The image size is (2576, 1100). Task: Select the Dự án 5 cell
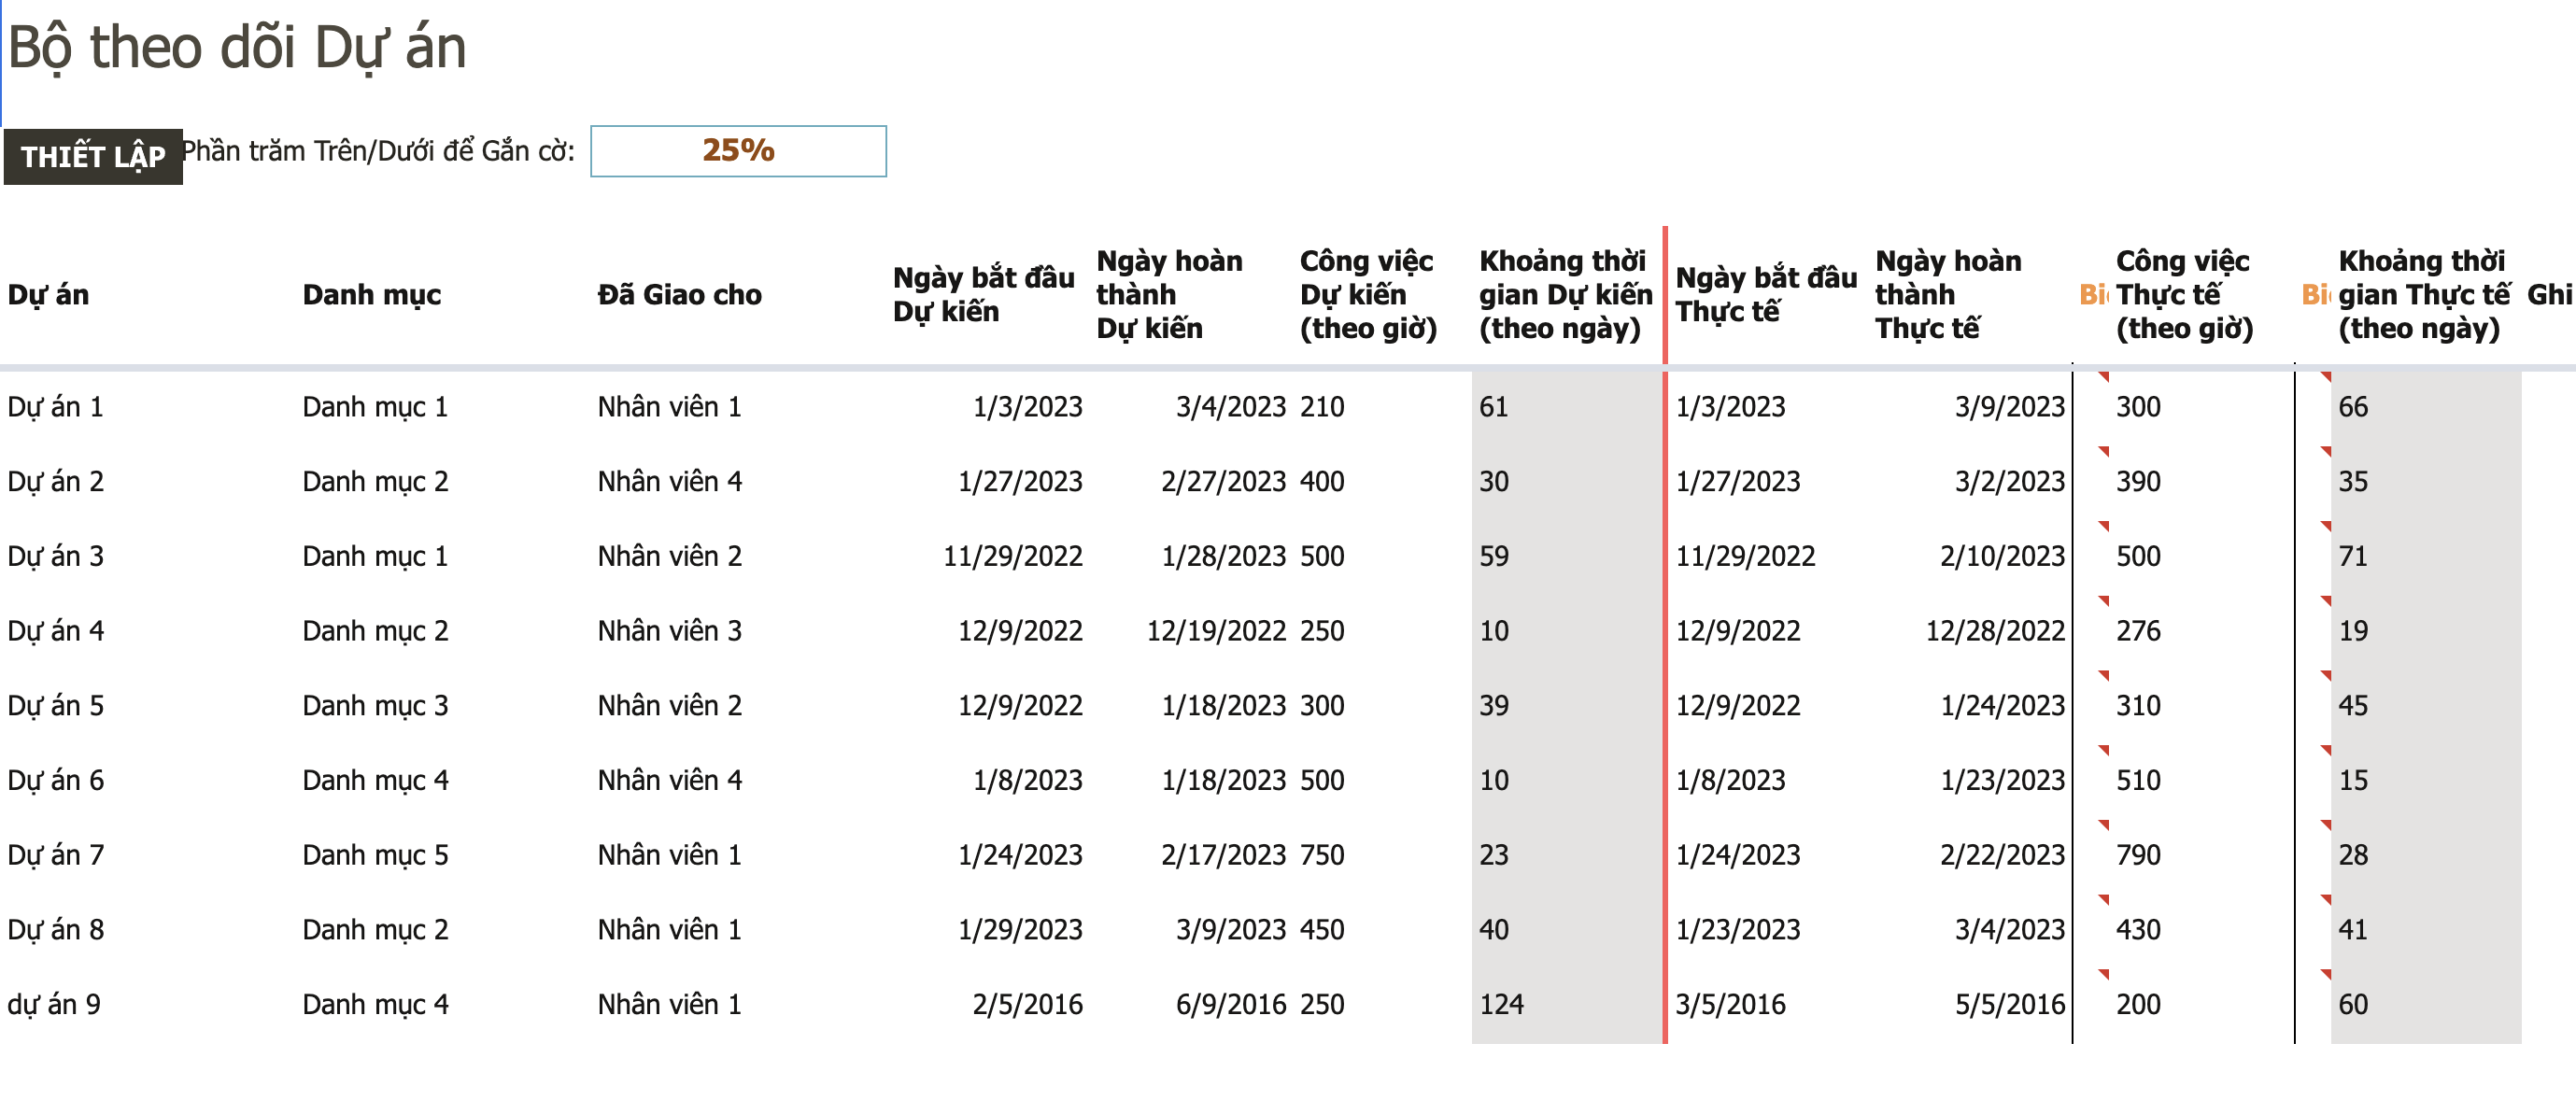click(55, 706)
